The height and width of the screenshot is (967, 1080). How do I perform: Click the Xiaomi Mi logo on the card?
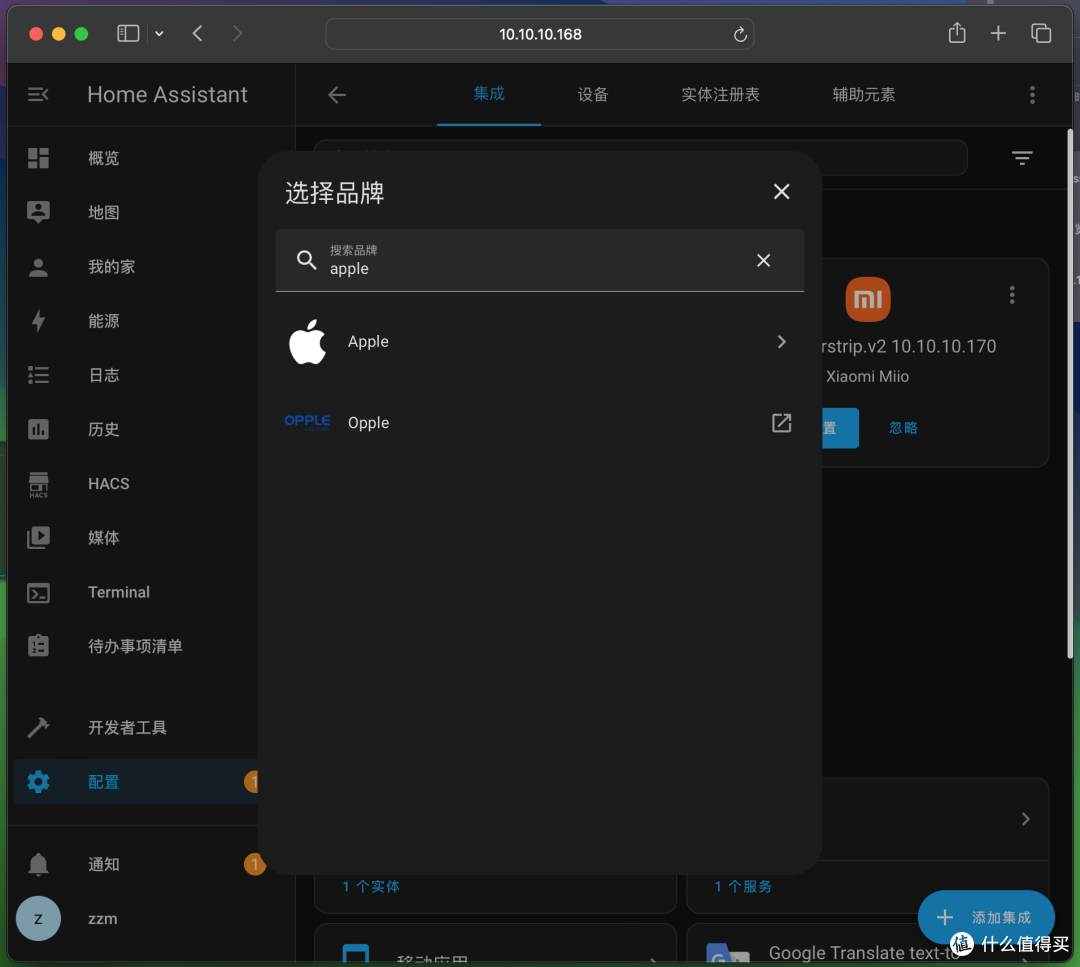[867, 300]
